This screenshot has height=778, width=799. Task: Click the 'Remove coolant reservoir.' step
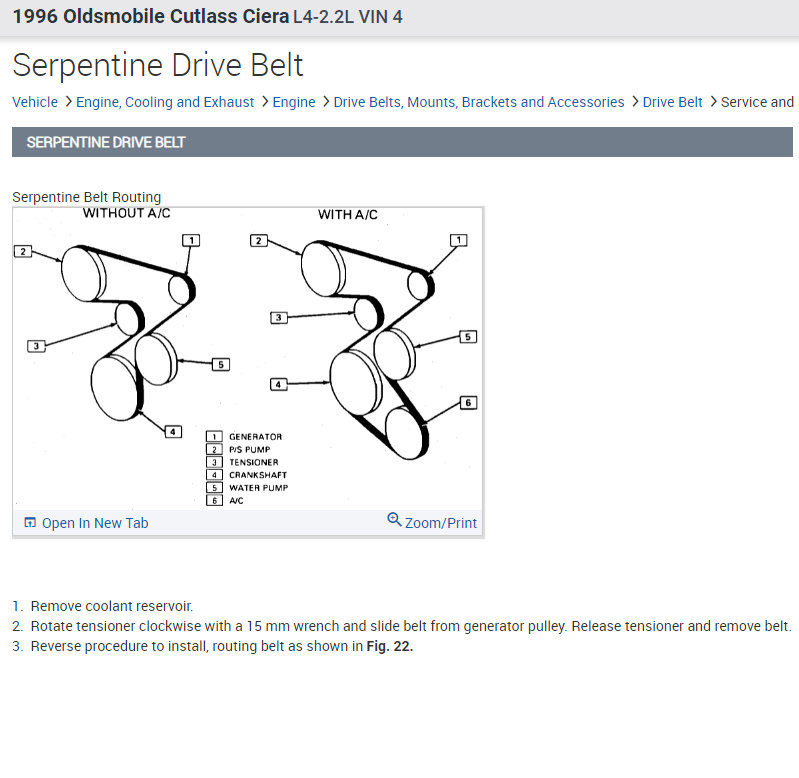click(112, 606)
